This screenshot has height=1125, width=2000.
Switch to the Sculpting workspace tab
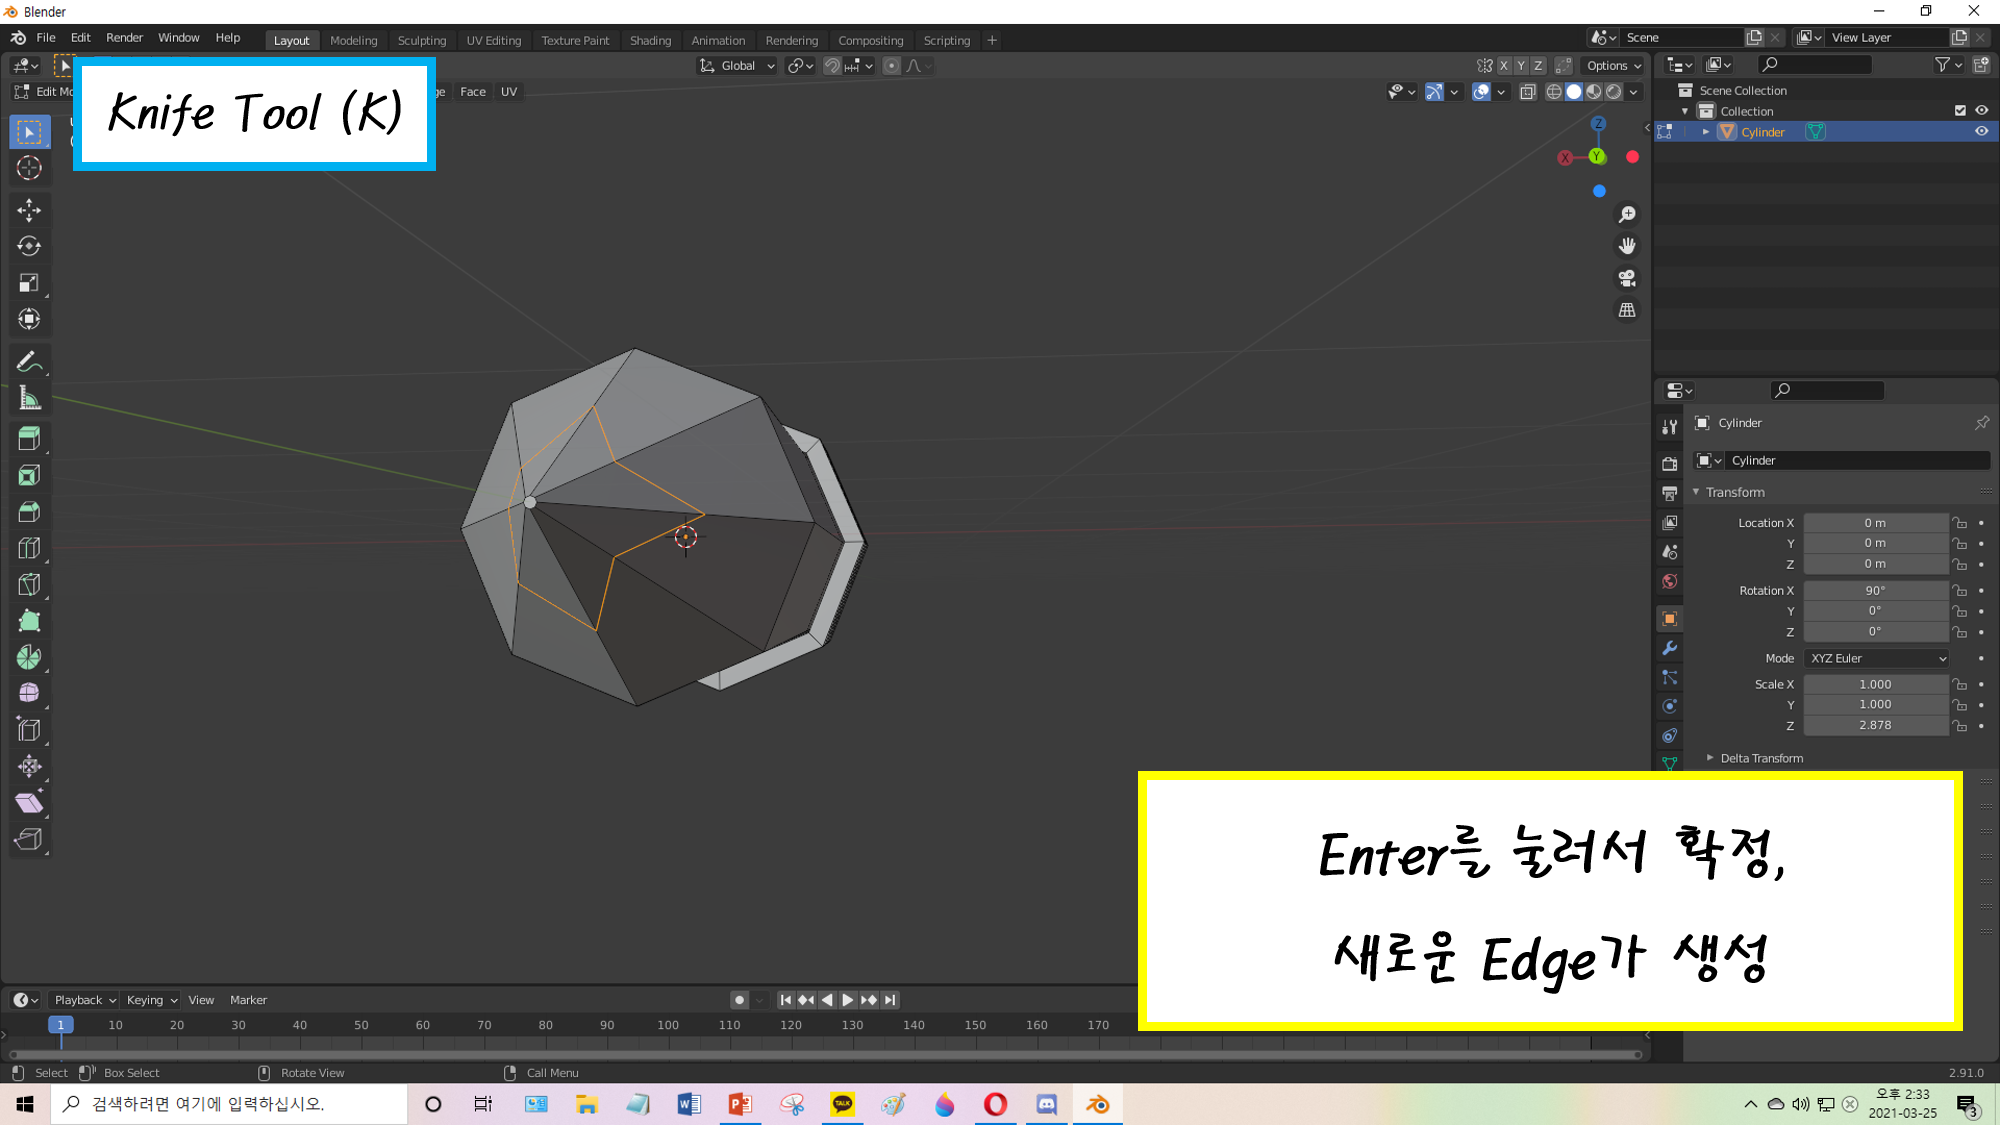(421, 40)
